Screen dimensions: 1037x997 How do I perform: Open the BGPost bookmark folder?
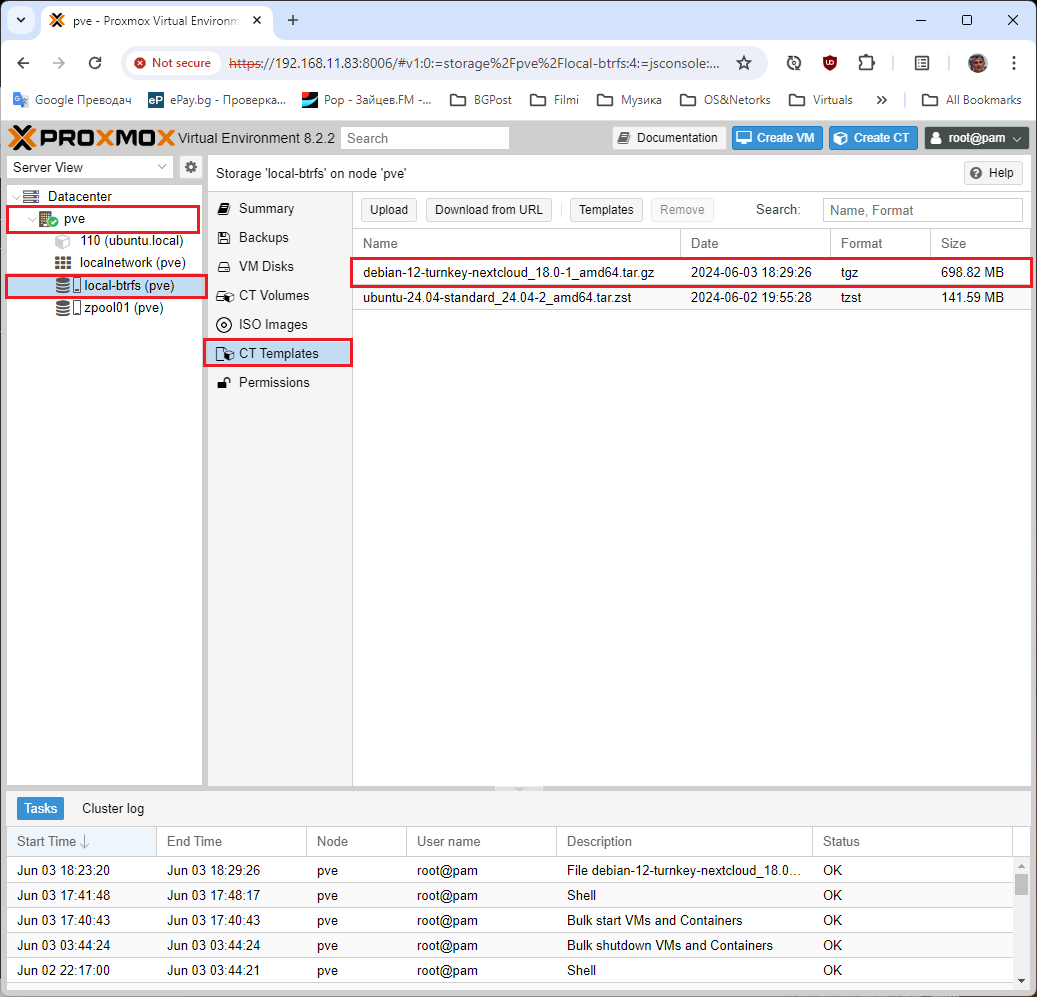(x=481, y=100)
